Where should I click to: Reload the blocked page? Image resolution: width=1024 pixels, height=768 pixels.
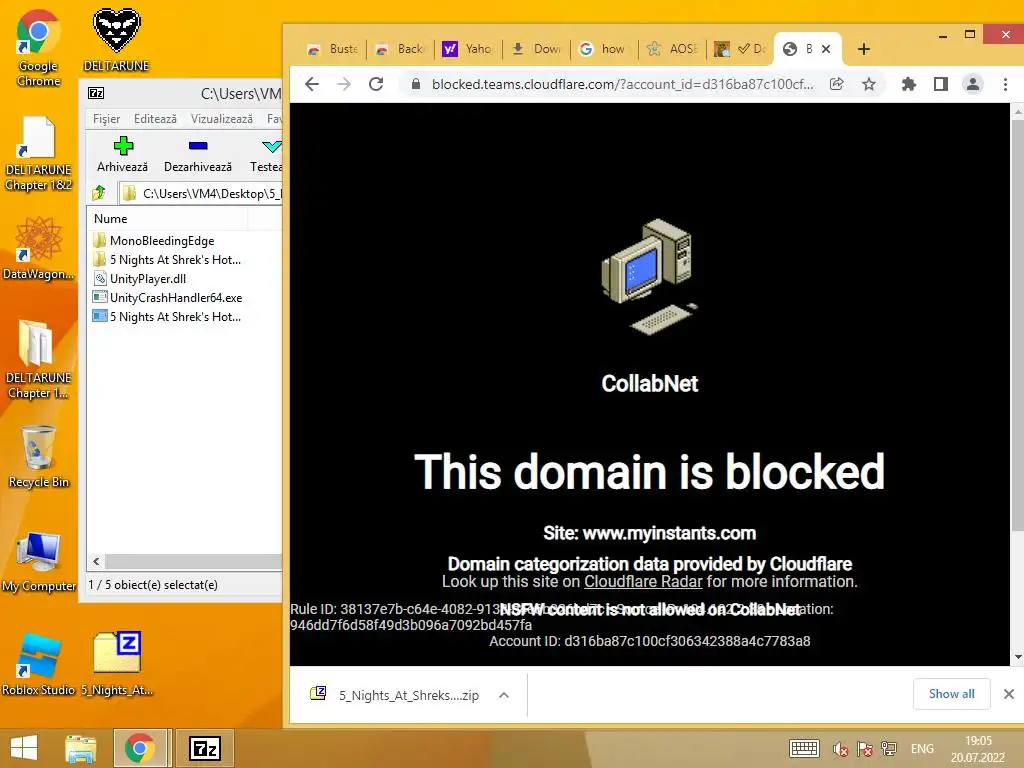coord(376,84)
